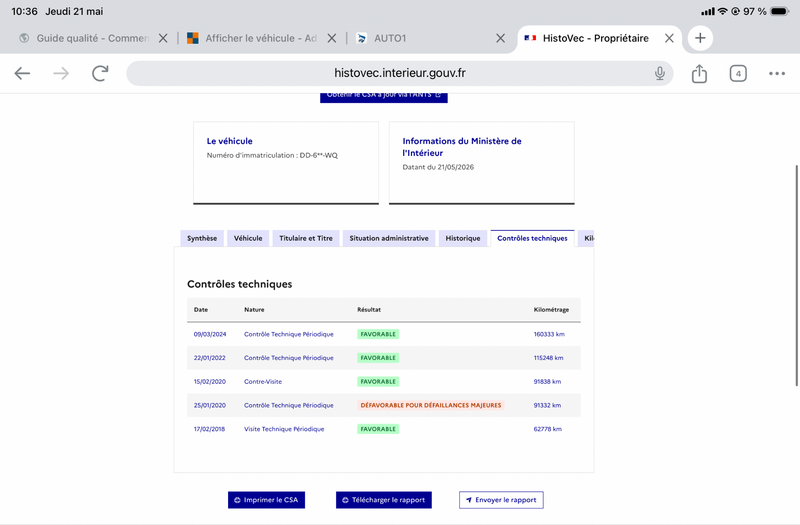Tap the microphone icon in address bar
800x525 pixels.
660,73
